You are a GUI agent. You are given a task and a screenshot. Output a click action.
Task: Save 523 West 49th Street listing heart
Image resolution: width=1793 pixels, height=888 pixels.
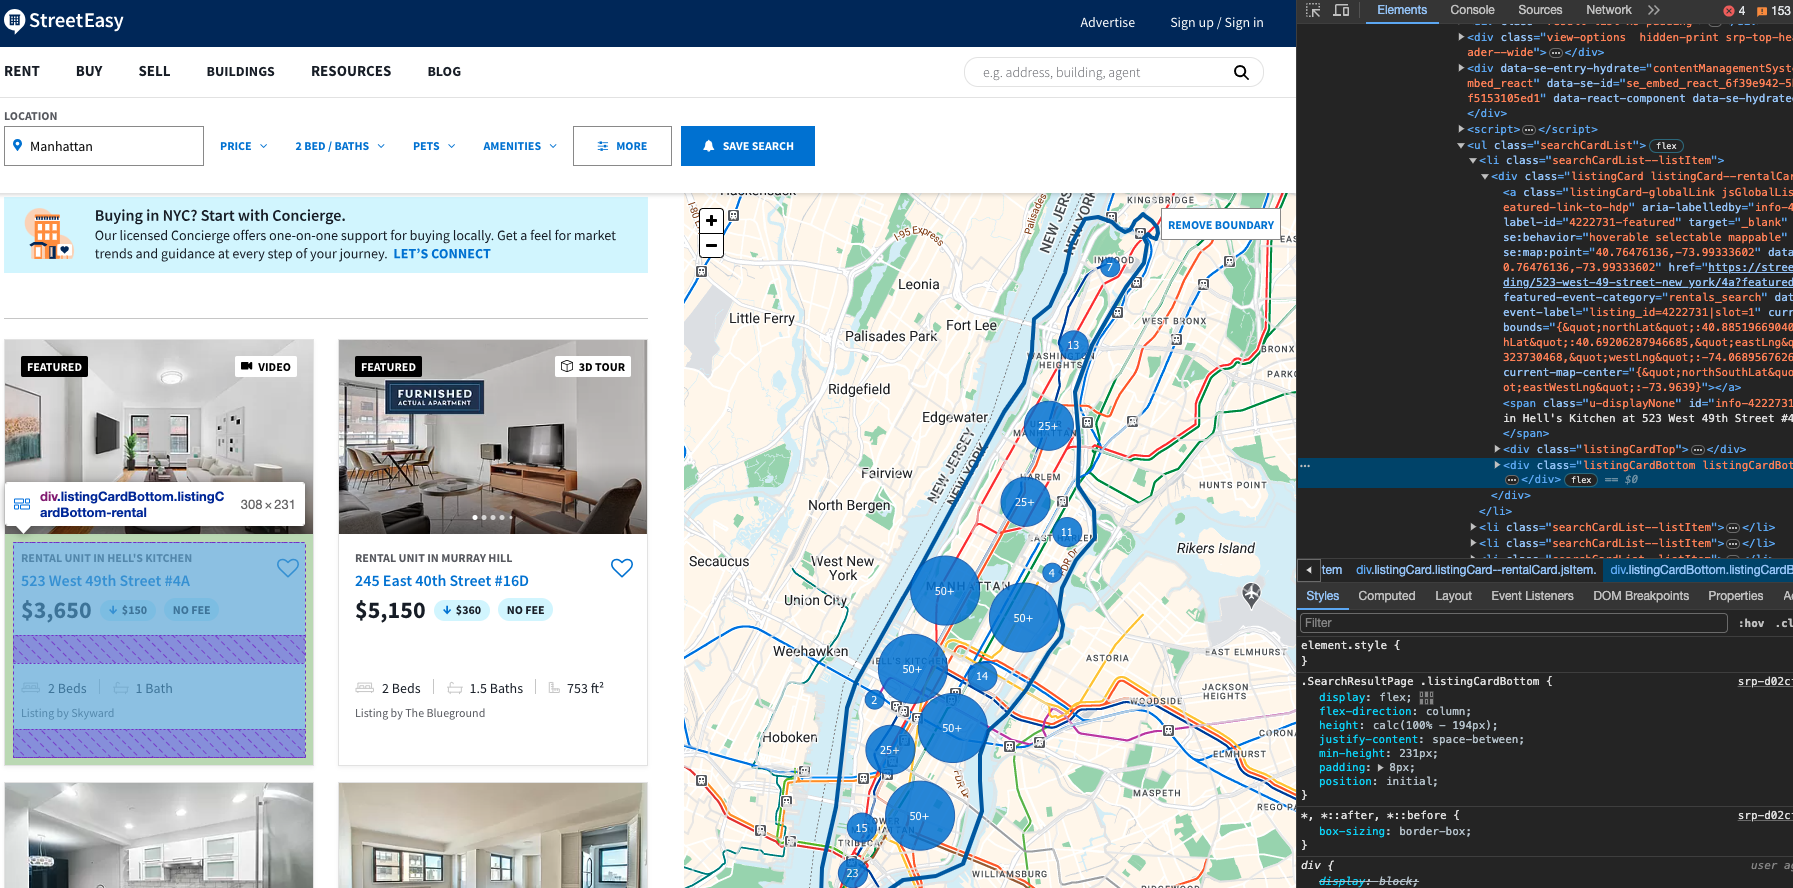point(288,568)
